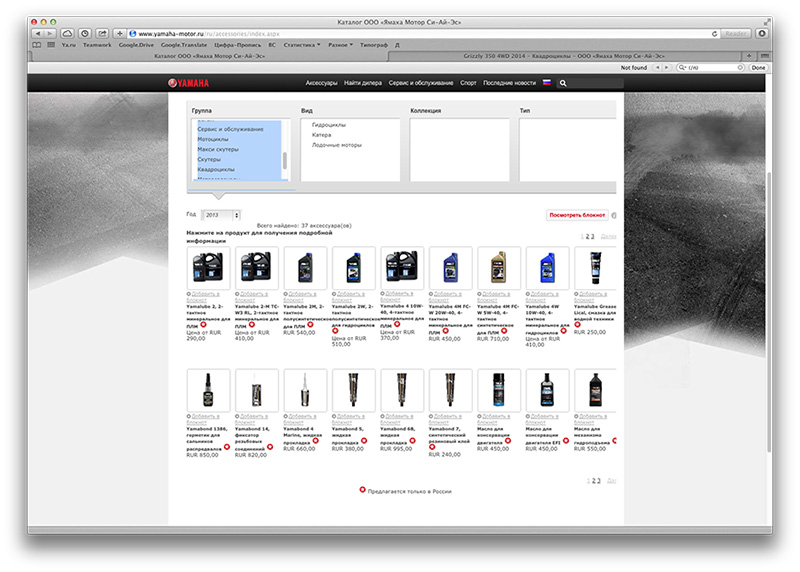Image resolution: width=800 pixels, height=572 pixels.
Task: Open the Yamabond 1386 sealant thumbnail
Action: pos(208,390)
